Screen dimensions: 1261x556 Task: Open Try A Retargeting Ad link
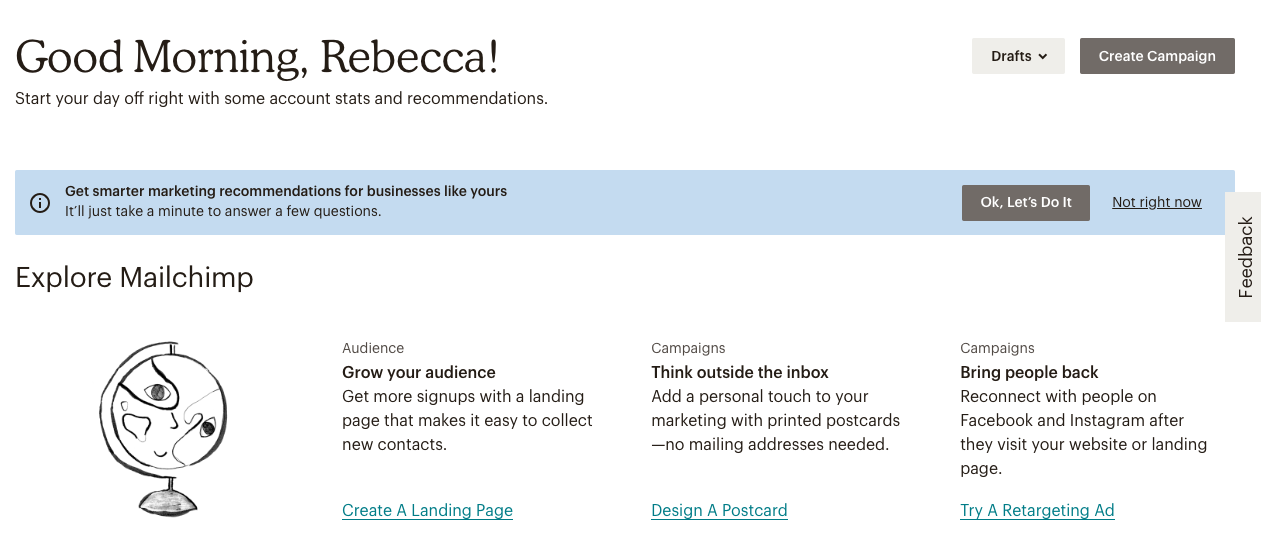[1037, 510]
